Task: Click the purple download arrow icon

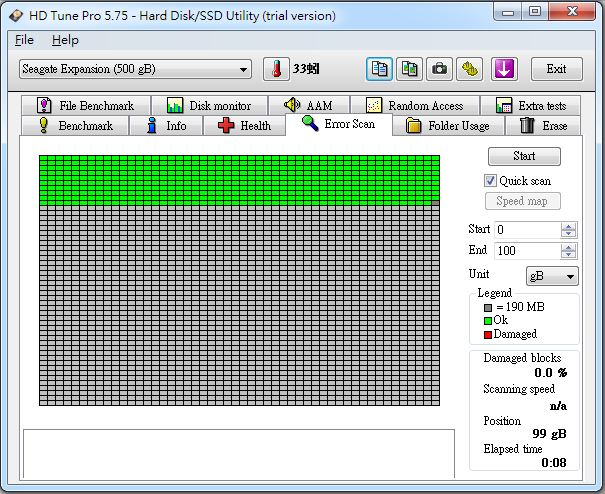Action: pos(504,69)
